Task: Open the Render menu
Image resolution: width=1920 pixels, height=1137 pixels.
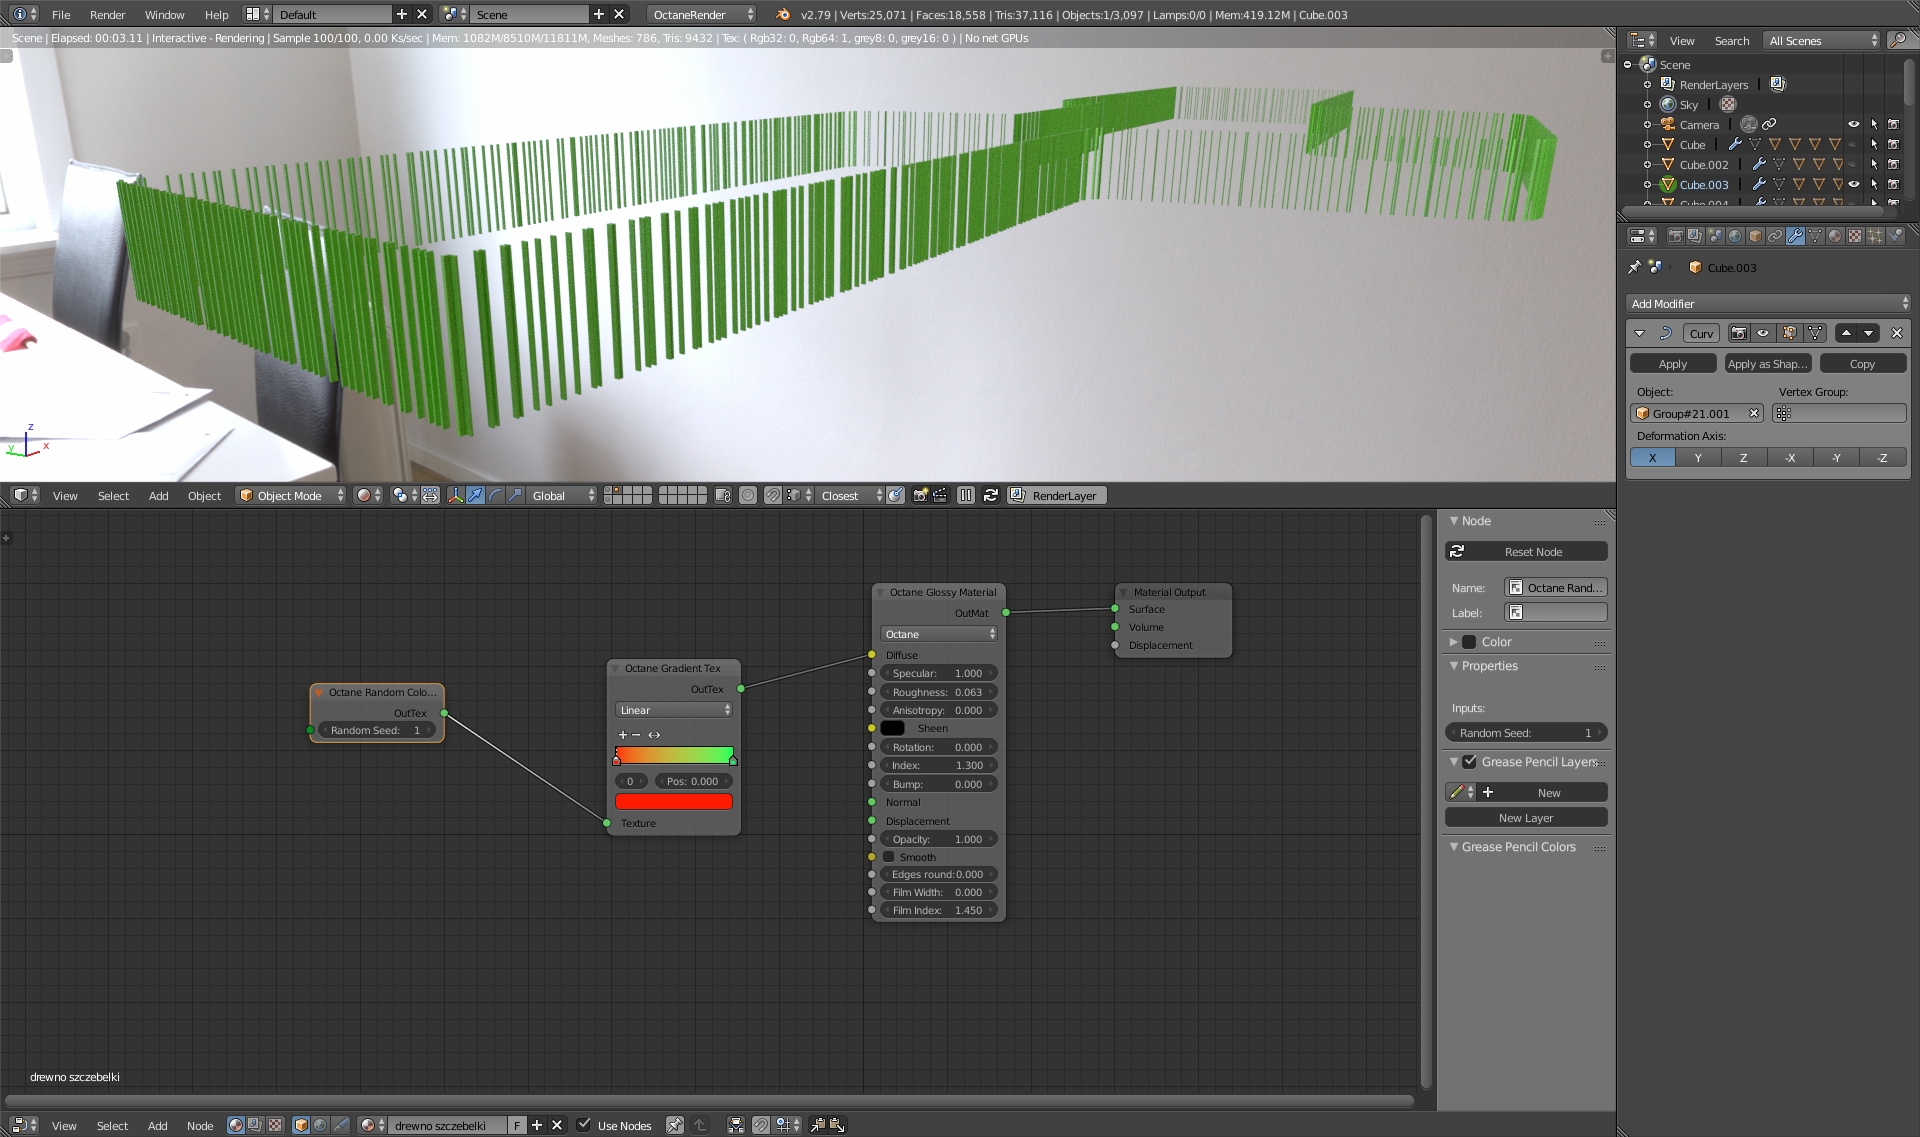Action: 107,15
